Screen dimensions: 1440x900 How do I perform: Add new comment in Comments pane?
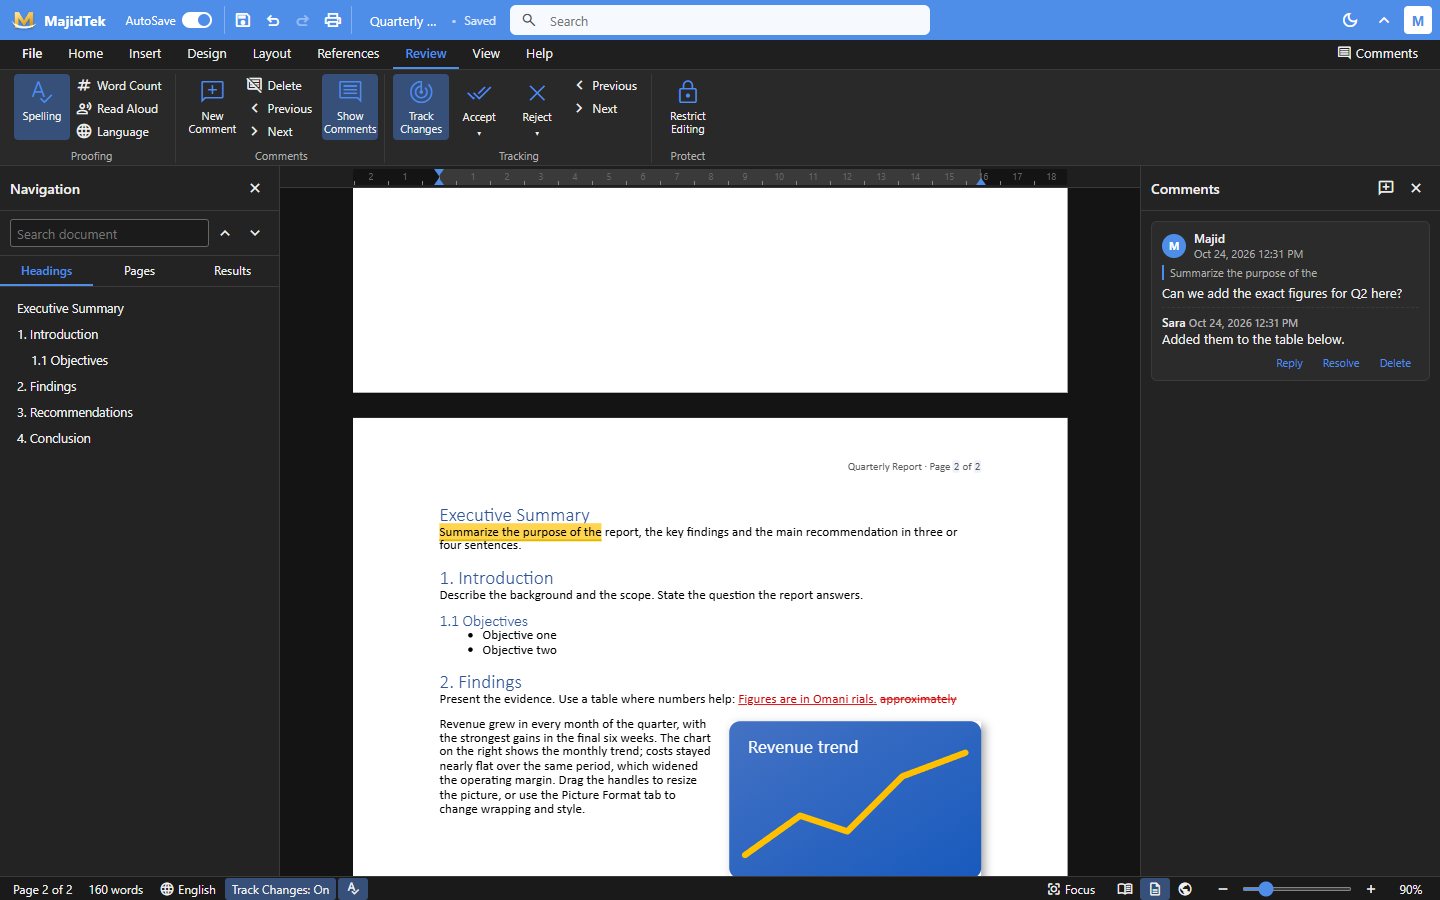tap(1386, 188)
